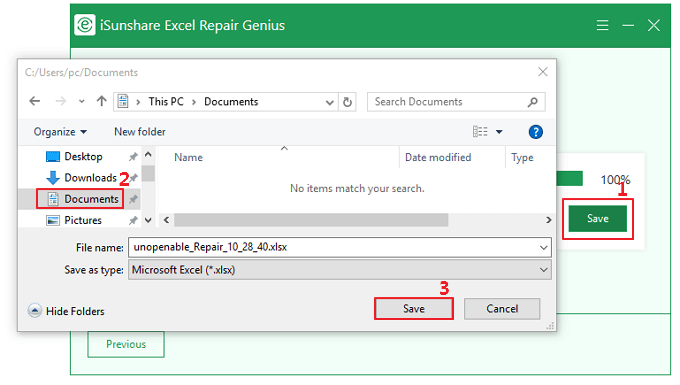Click the change view layout icon
Viewport: 680px width, 385px height.
480,131
